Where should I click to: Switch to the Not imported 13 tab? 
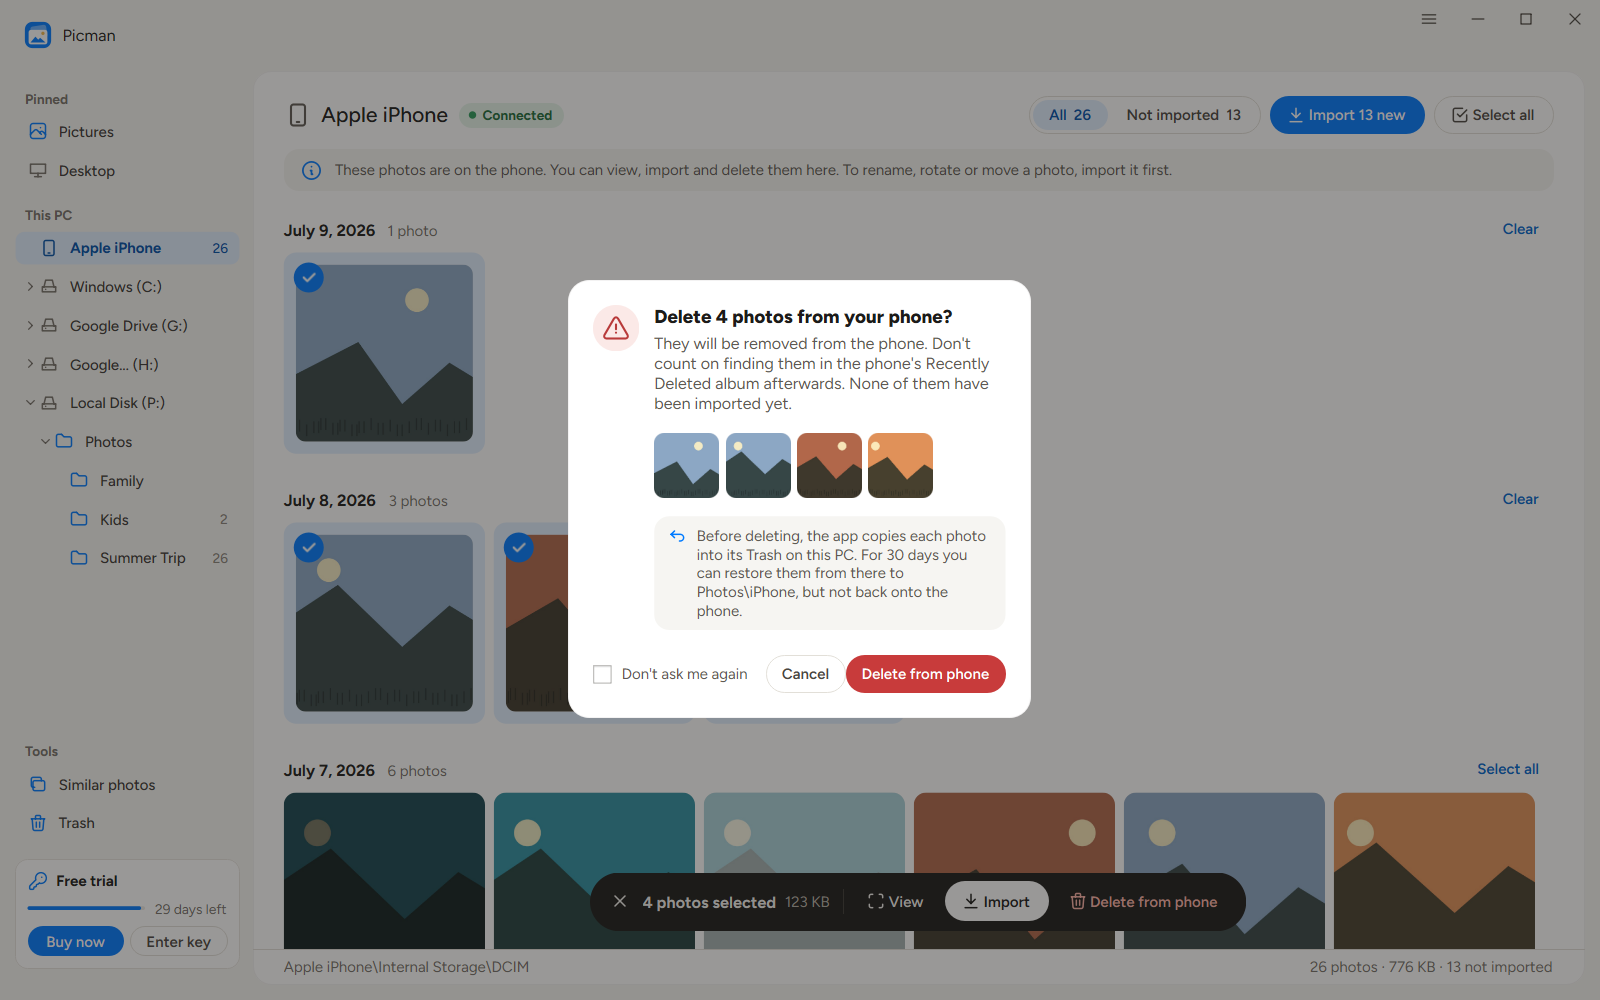(1183, 115)
